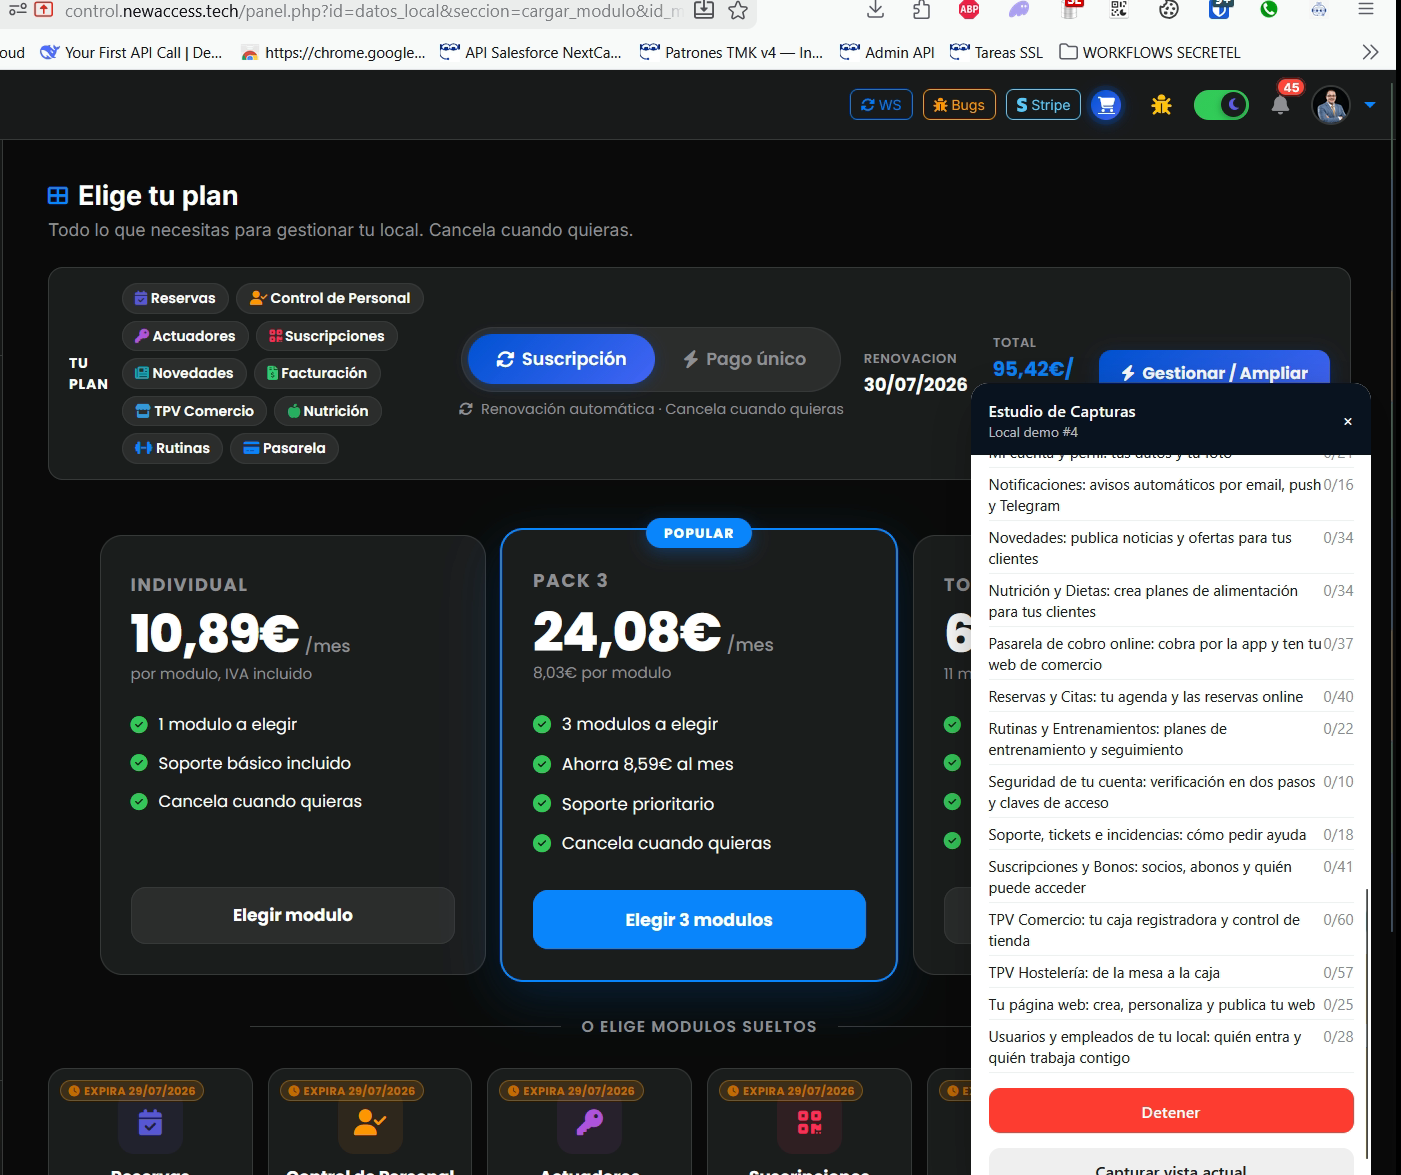
Task: Click the Suscripciones module card icon
Action: click(x=809, y=1123)
